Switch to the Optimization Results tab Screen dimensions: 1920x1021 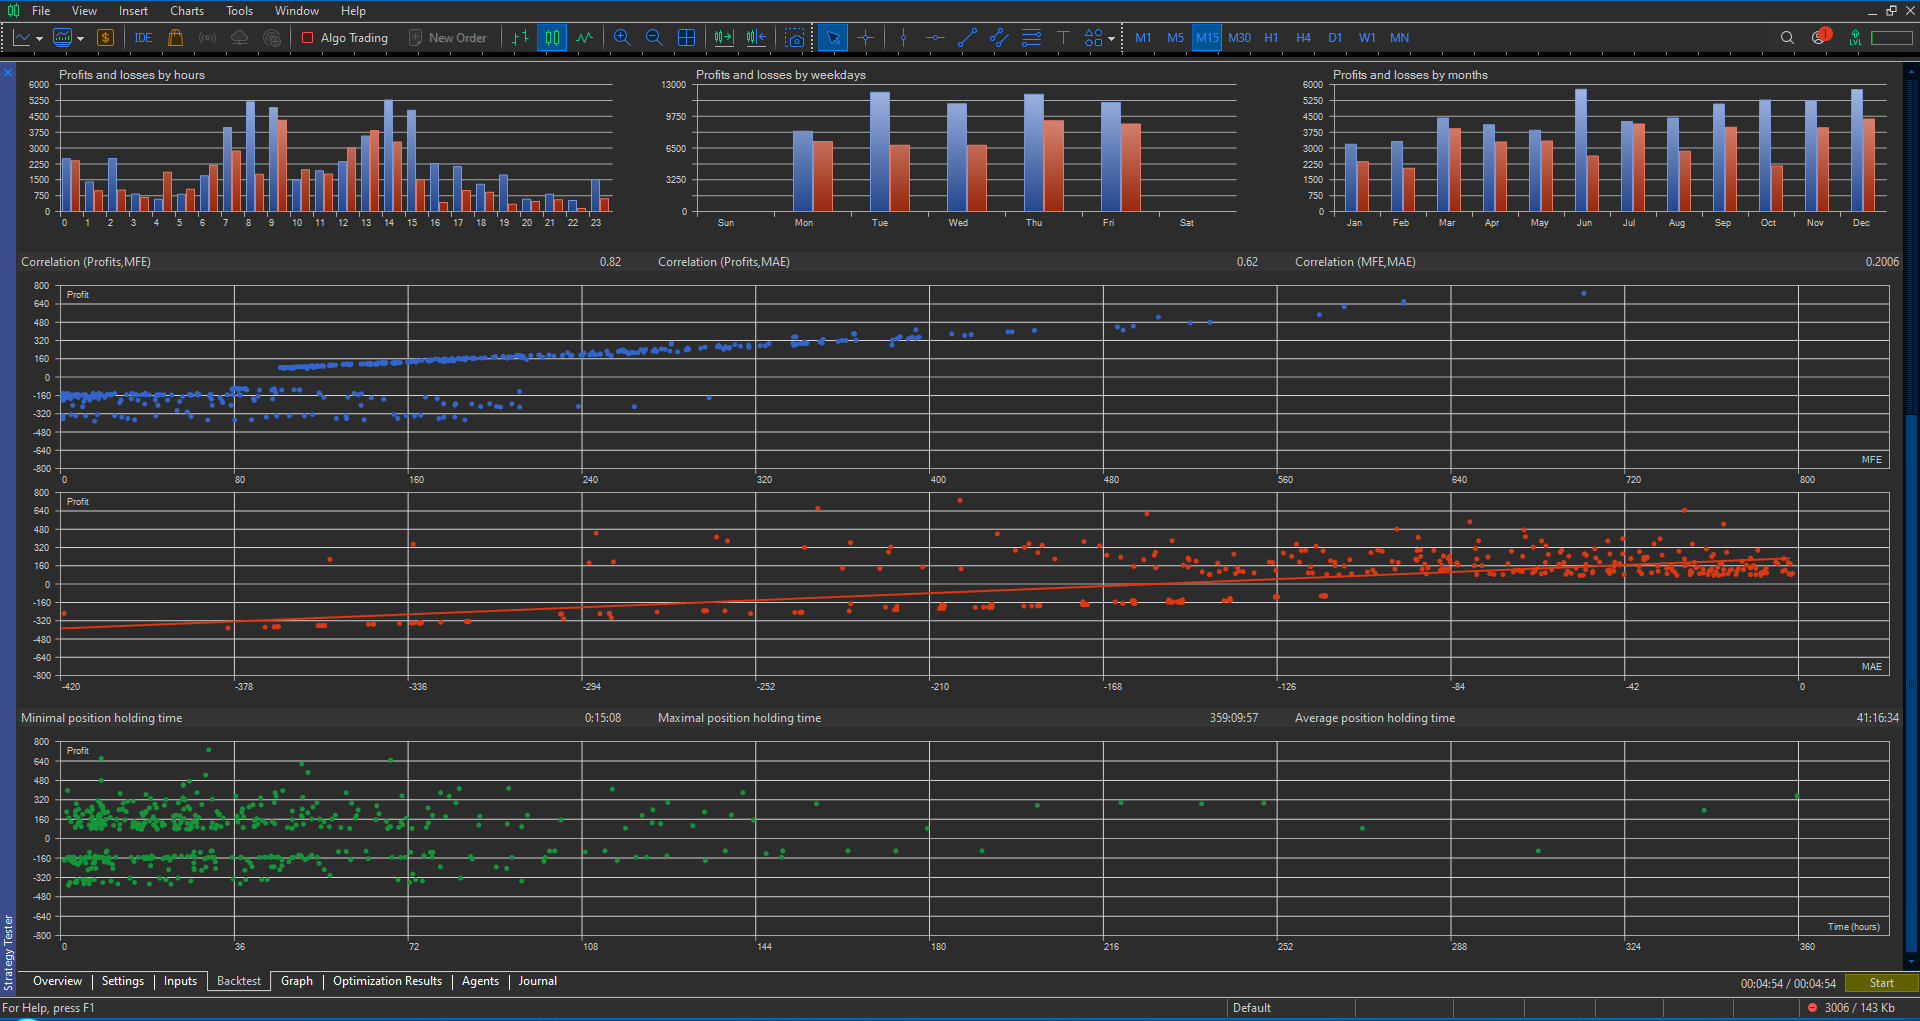point(387,981)
